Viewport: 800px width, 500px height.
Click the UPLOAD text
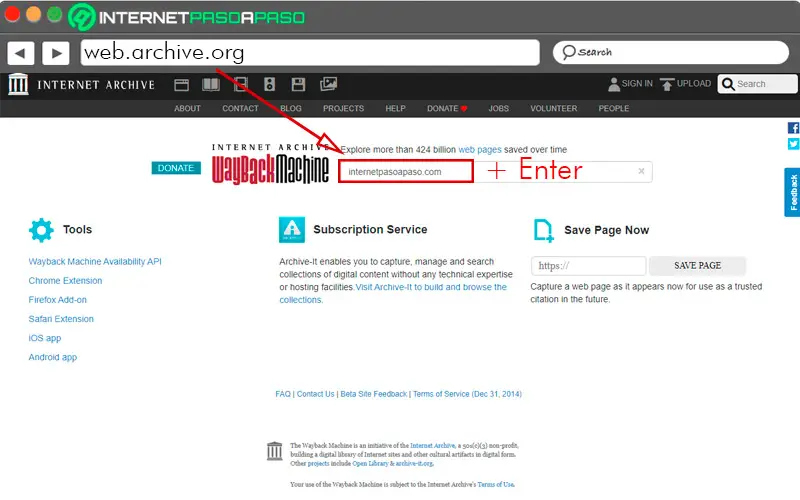(694, 84)
